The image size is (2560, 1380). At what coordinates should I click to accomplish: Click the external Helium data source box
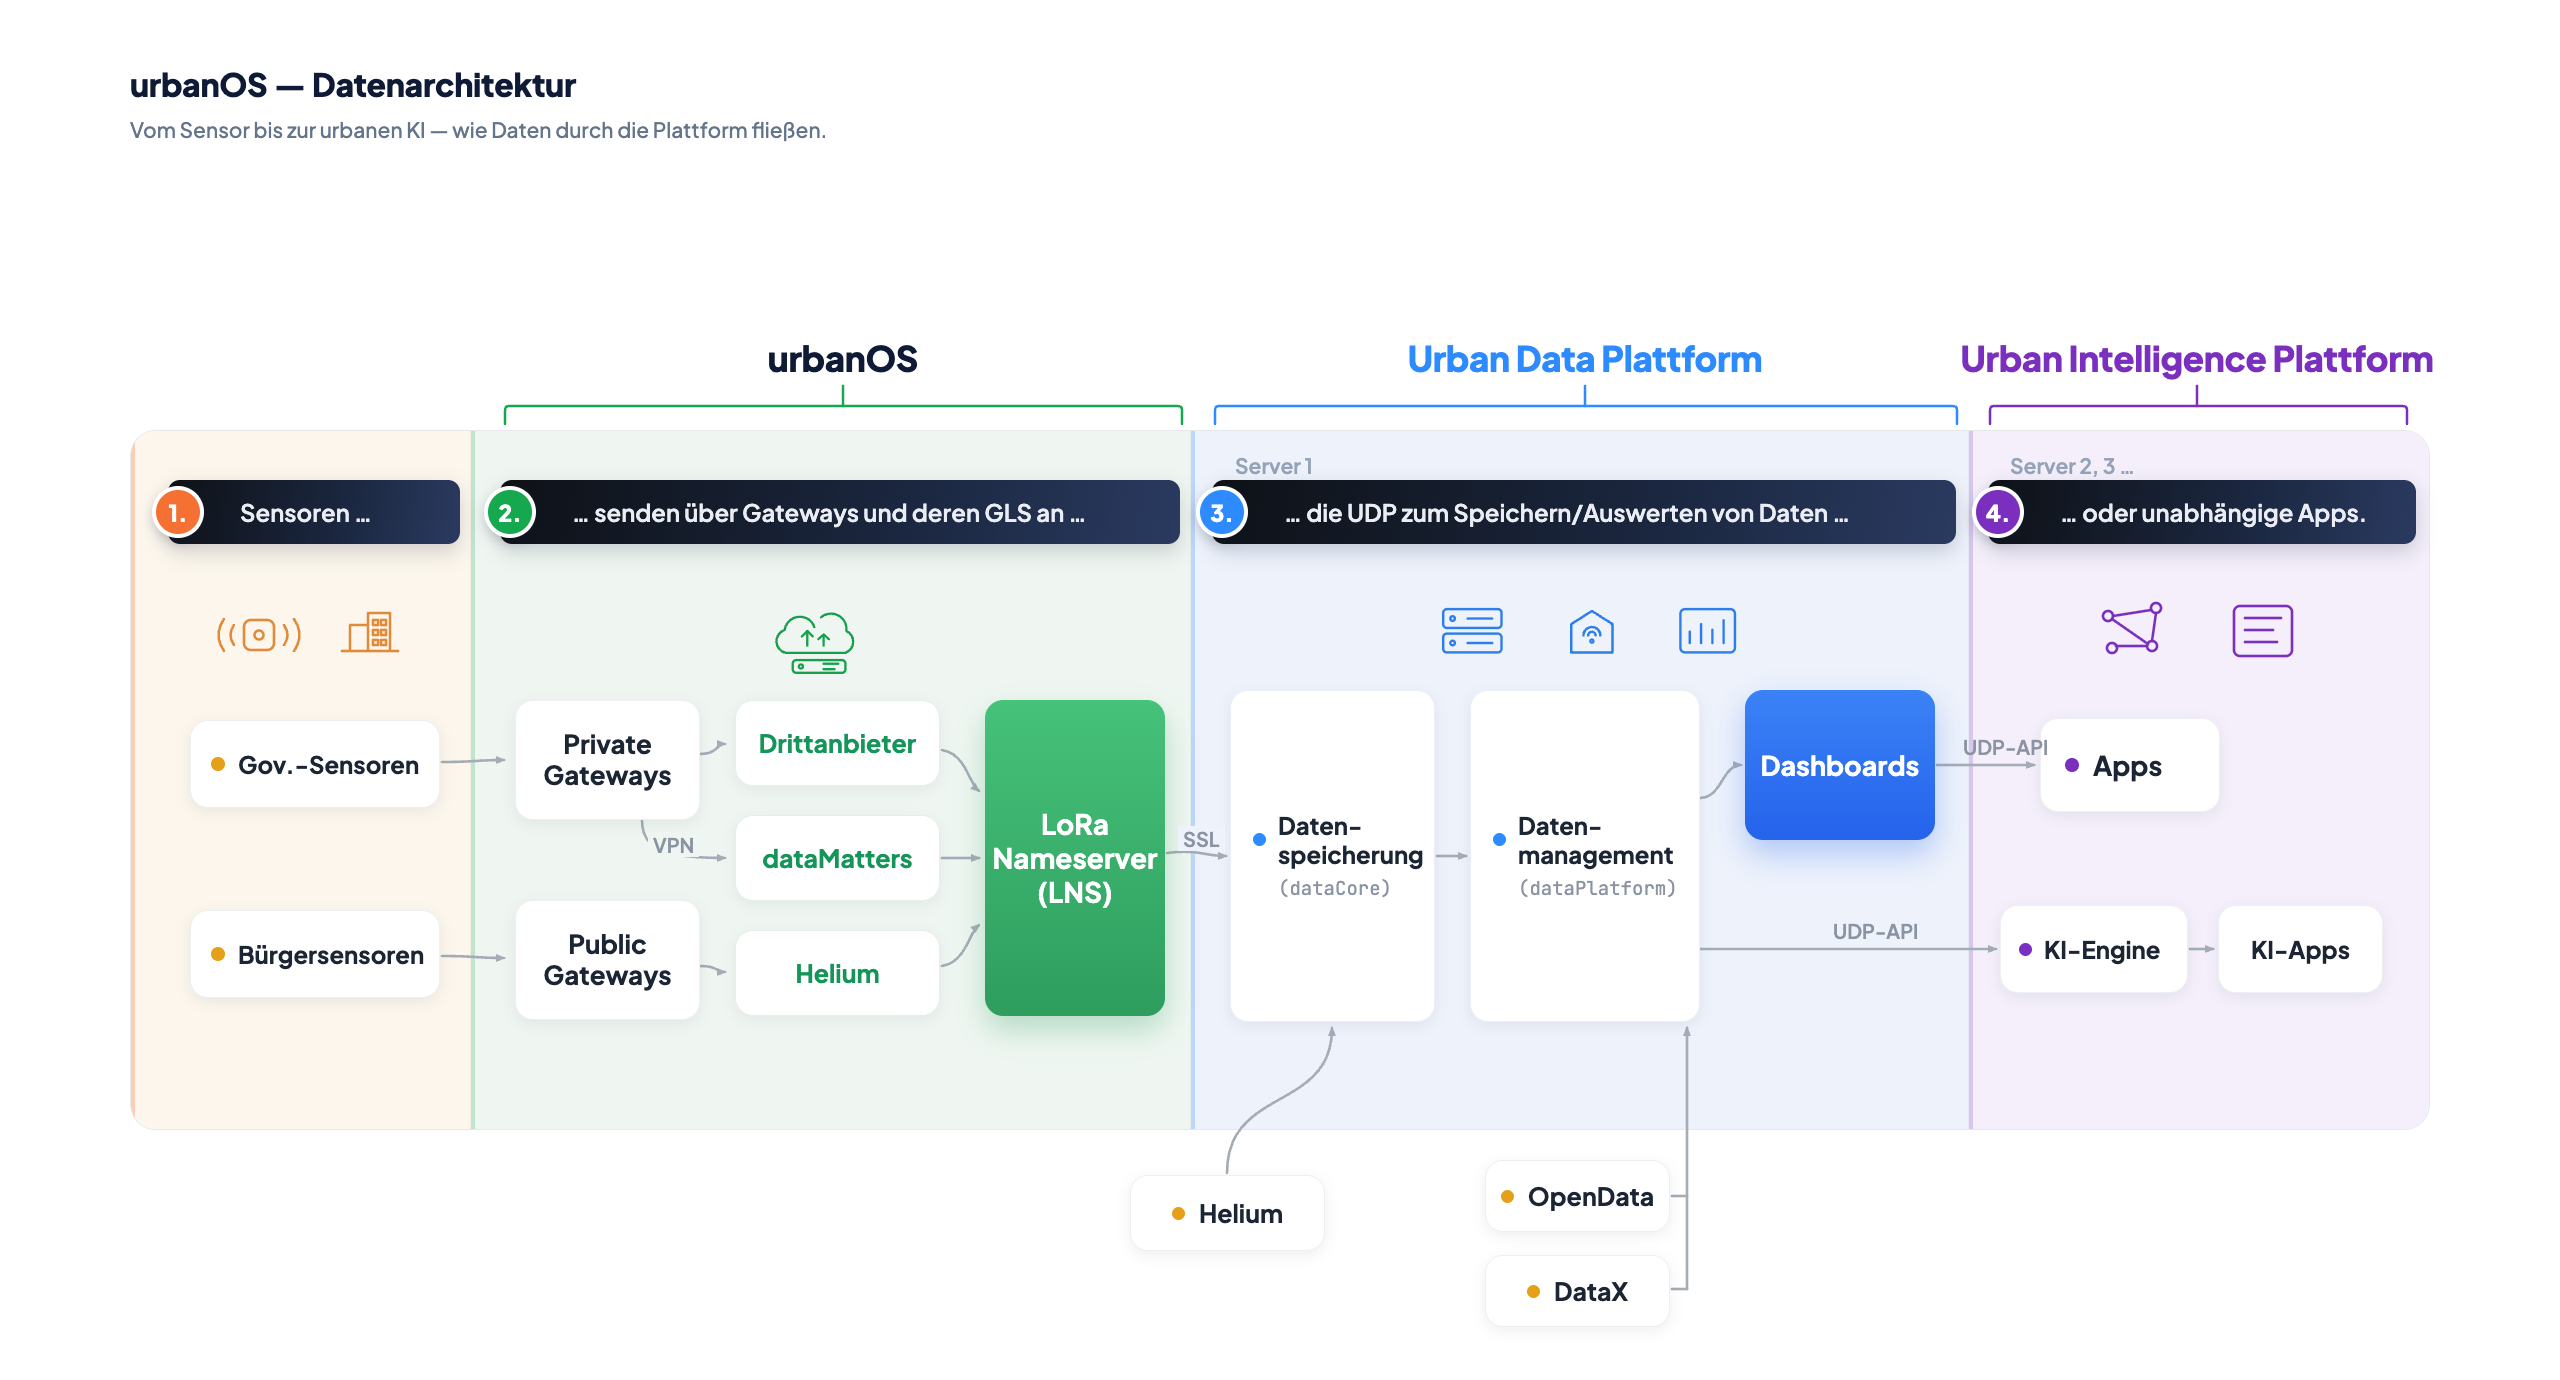tap(1227, 1214)
